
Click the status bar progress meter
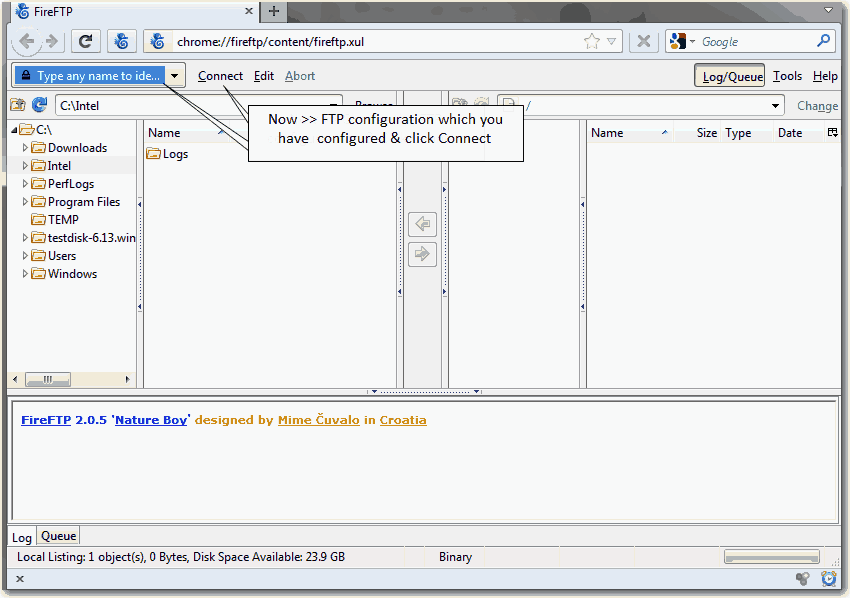click(771, 556)
